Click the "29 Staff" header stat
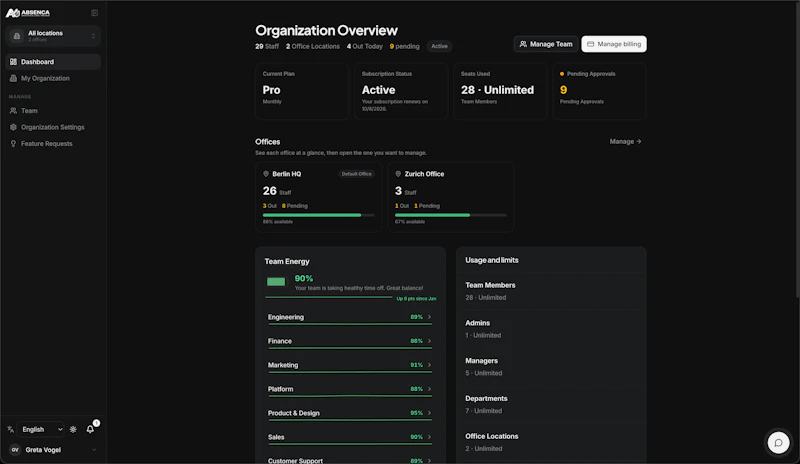 (267, 46)
